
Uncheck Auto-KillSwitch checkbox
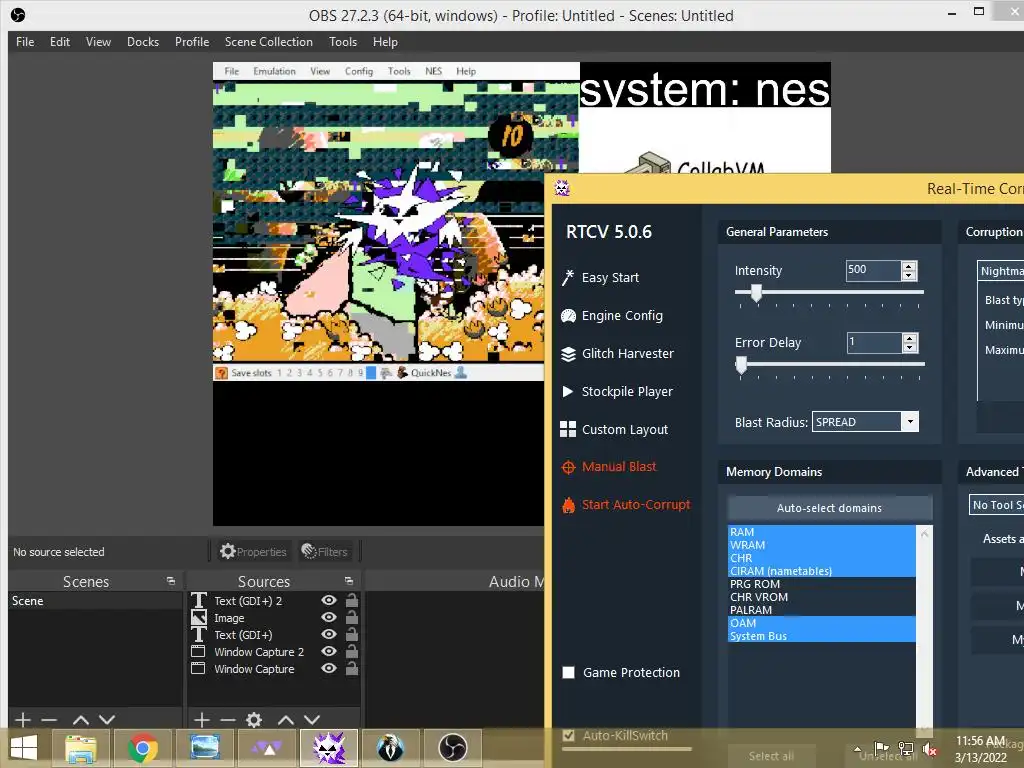pos(569,735)
